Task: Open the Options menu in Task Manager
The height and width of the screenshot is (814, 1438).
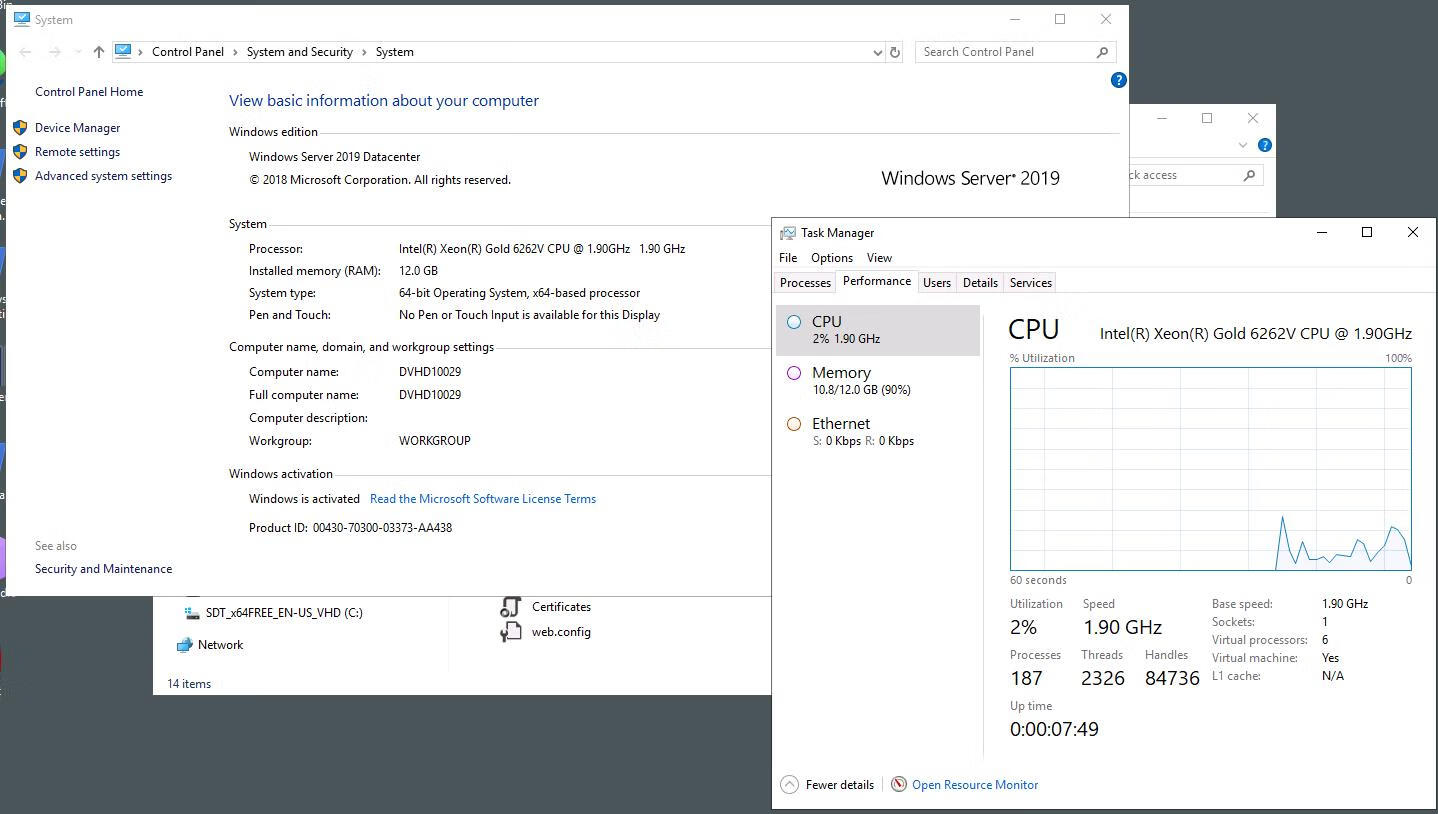Action: tap(831, 258)
